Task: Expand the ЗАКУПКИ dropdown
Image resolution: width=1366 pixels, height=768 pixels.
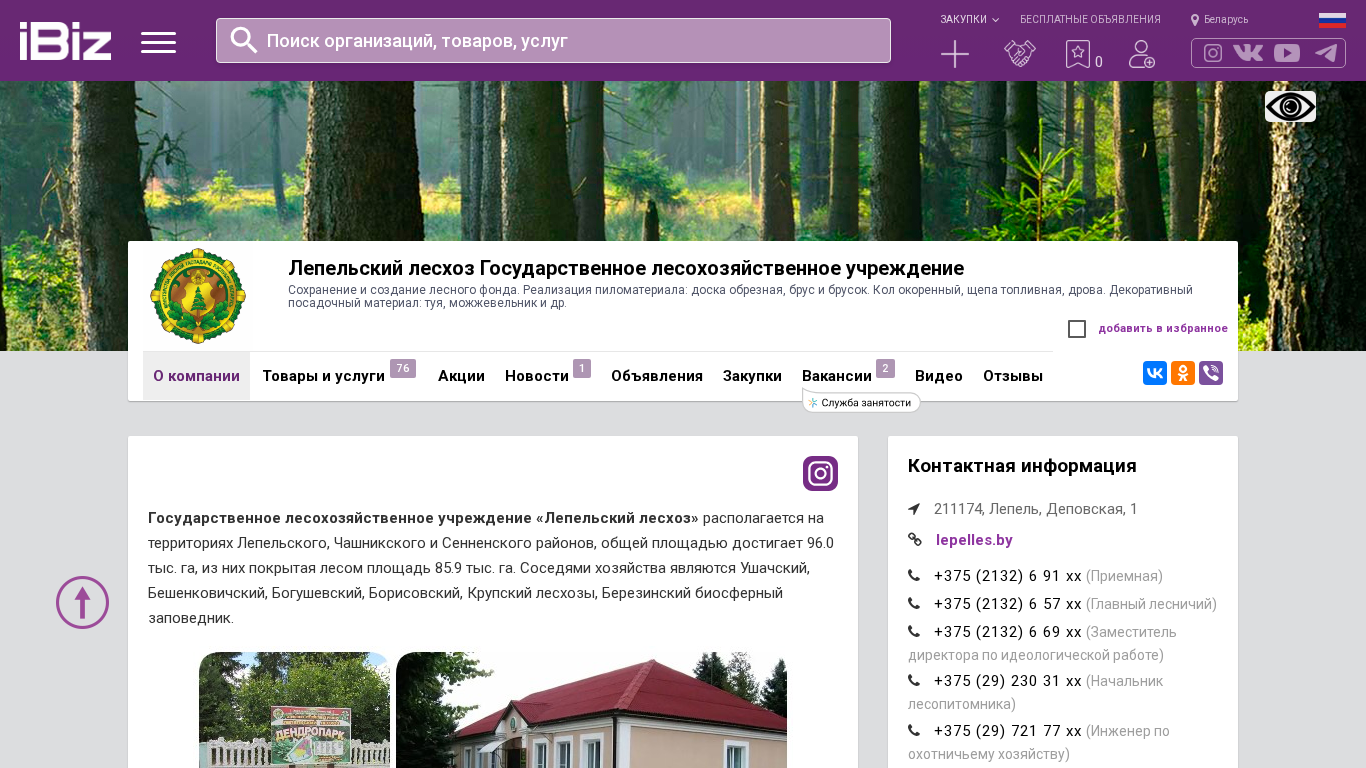Action: pyautogui.click(x=968, y=19)
